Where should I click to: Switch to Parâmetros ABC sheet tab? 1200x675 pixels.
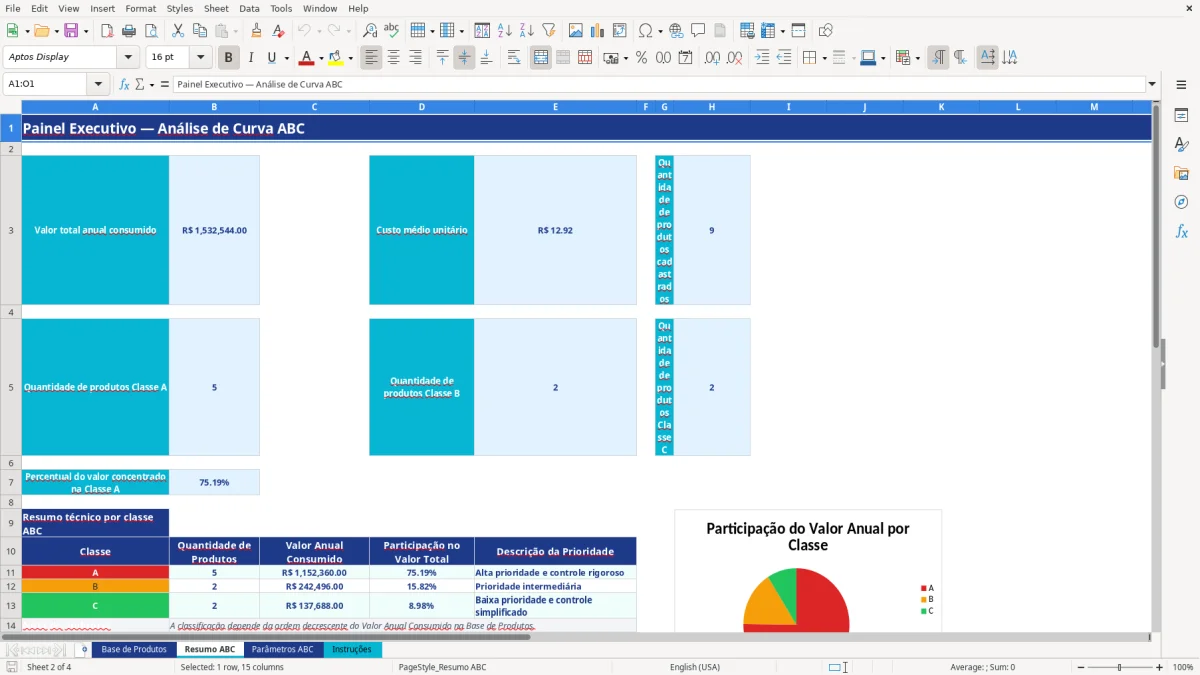pyautogui.click(x=282, y=649)
